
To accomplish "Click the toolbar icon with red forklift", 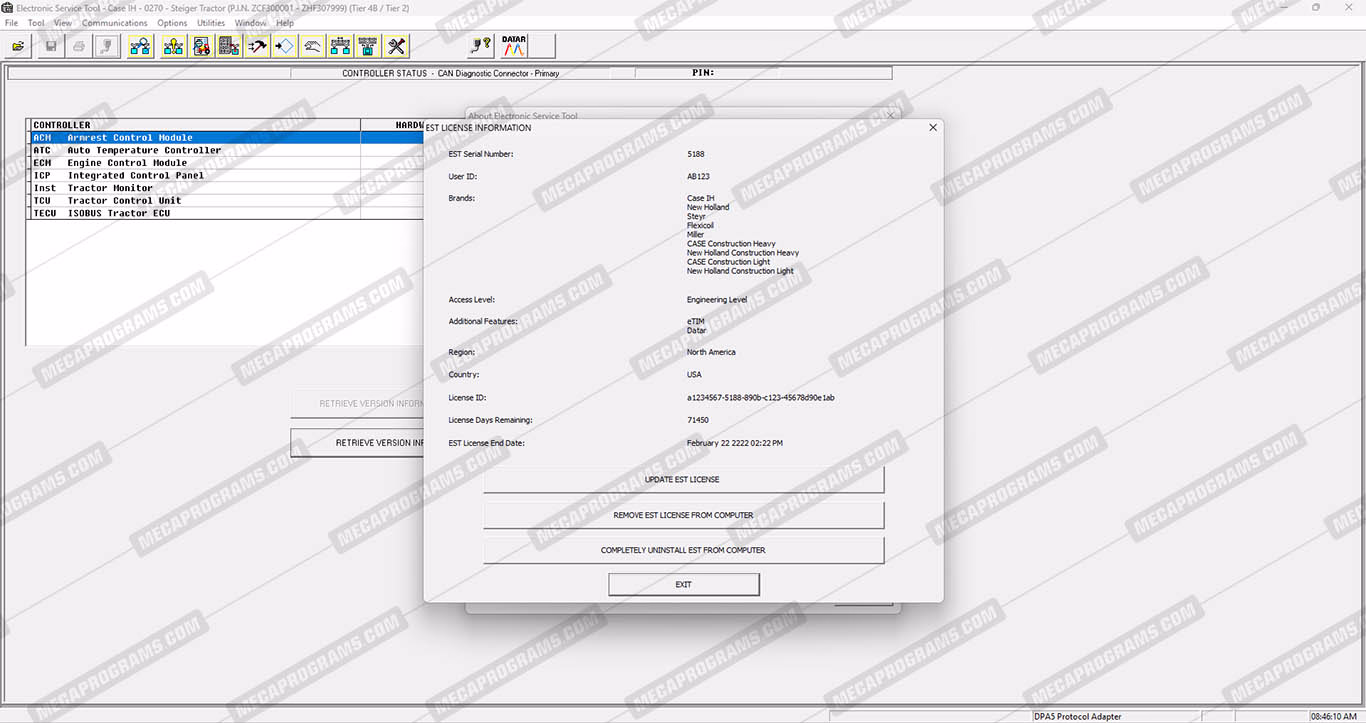I will point(202,46).
